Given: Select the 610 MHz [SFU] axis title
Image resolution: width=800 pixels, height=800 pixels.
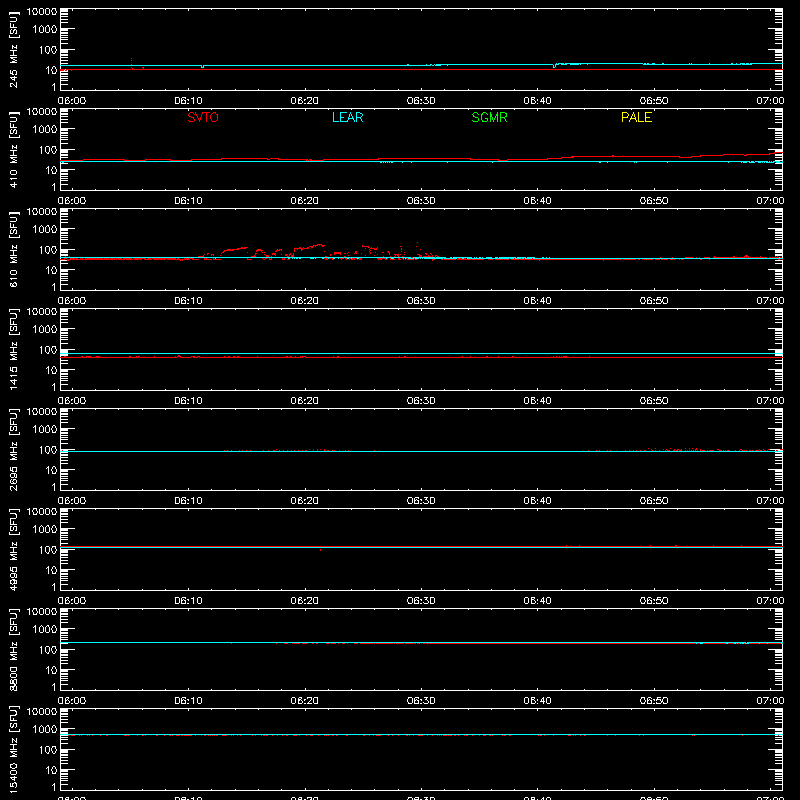Looking at the screenshot, I should pyautogui.click(x=13, y=250).
